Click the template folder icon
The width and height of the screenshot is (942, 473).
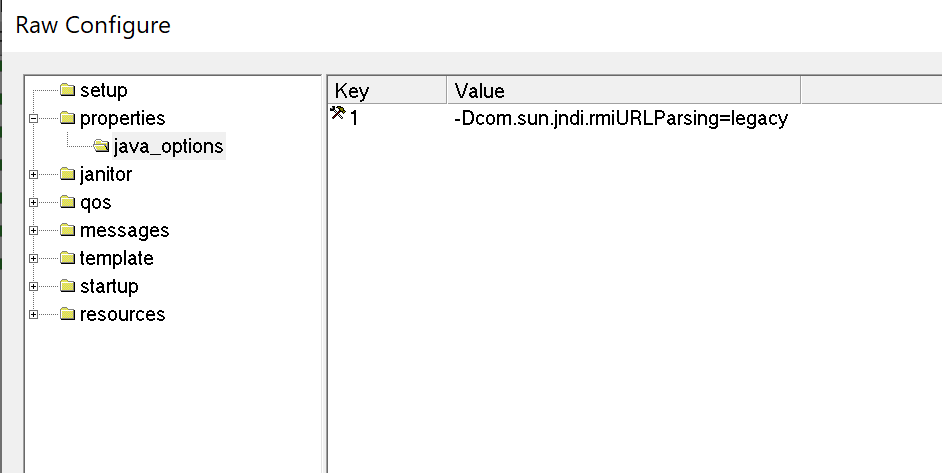click(67, 259)
